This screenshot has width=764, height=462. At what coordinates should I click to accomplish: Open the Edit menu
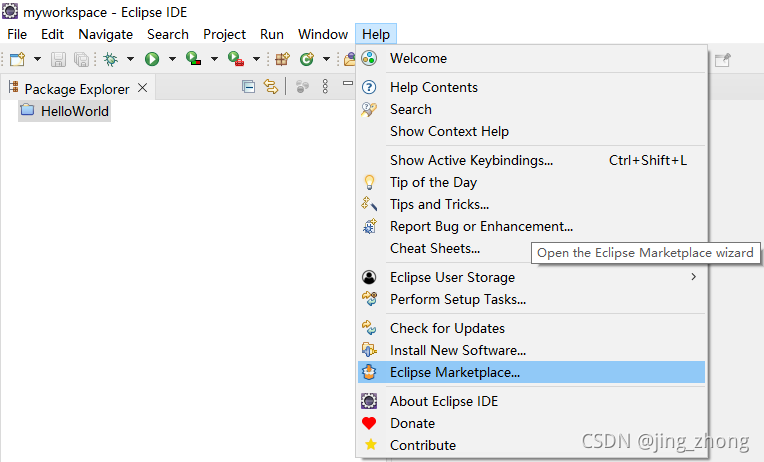point(52,35)
